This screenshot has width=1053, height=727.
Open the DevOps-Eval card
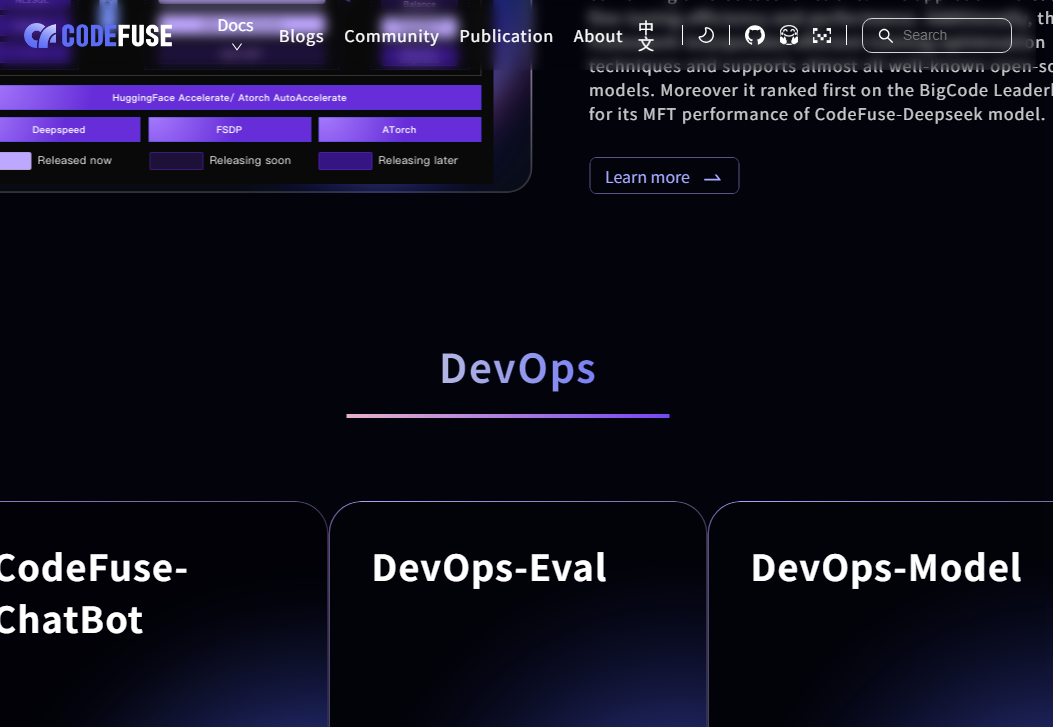518,614
